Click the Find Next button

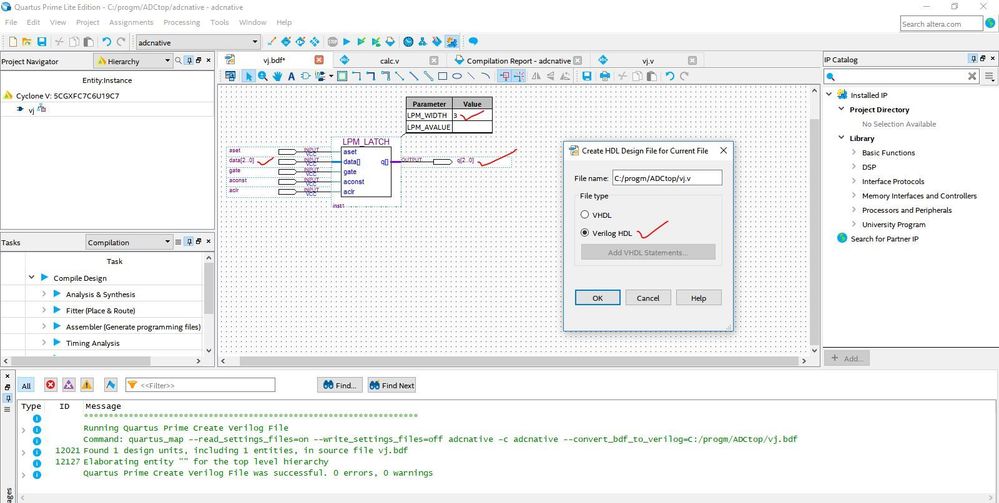click(x=391, y=385)
